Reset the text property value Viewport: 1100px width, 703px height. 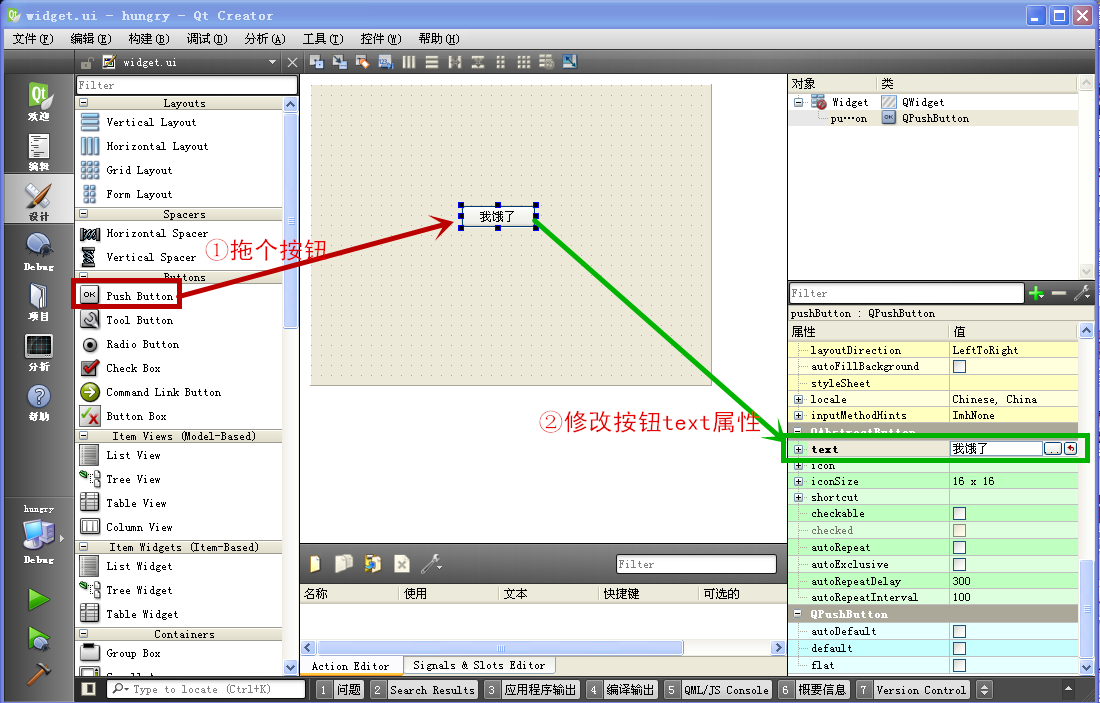point(1071,448)
